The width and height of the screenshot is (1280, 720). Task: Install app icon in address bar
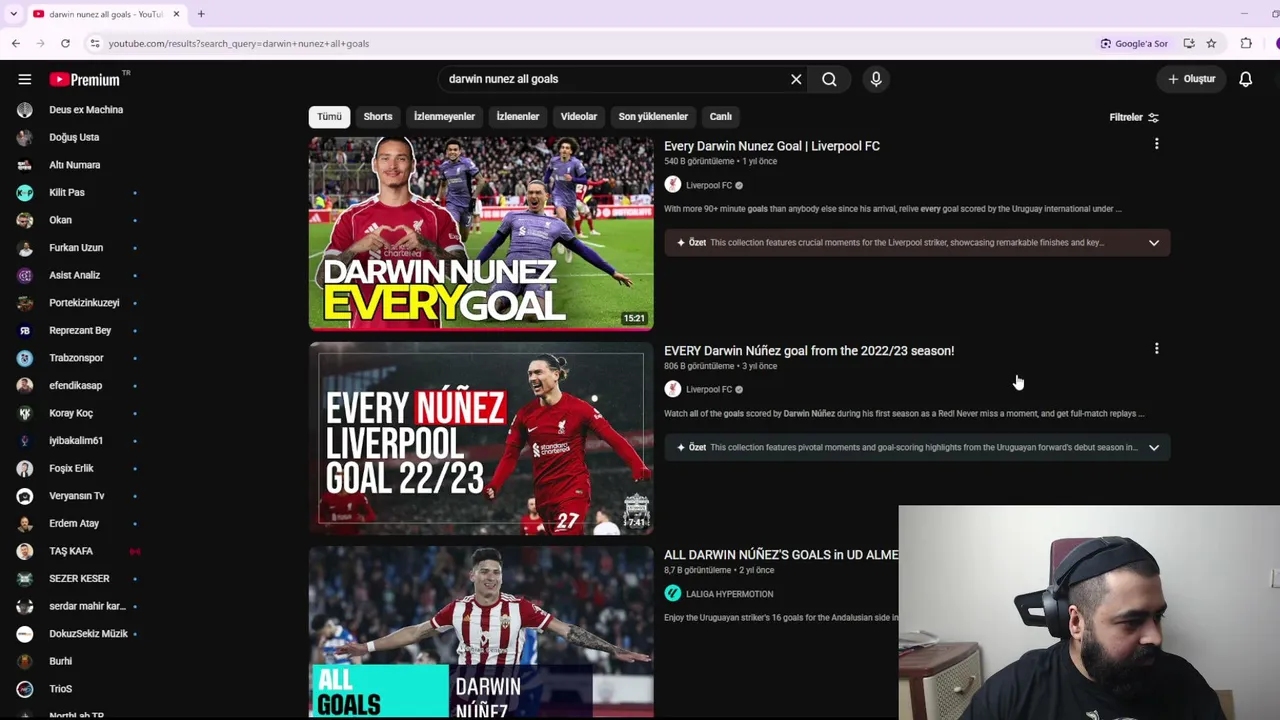[1189, 43]
